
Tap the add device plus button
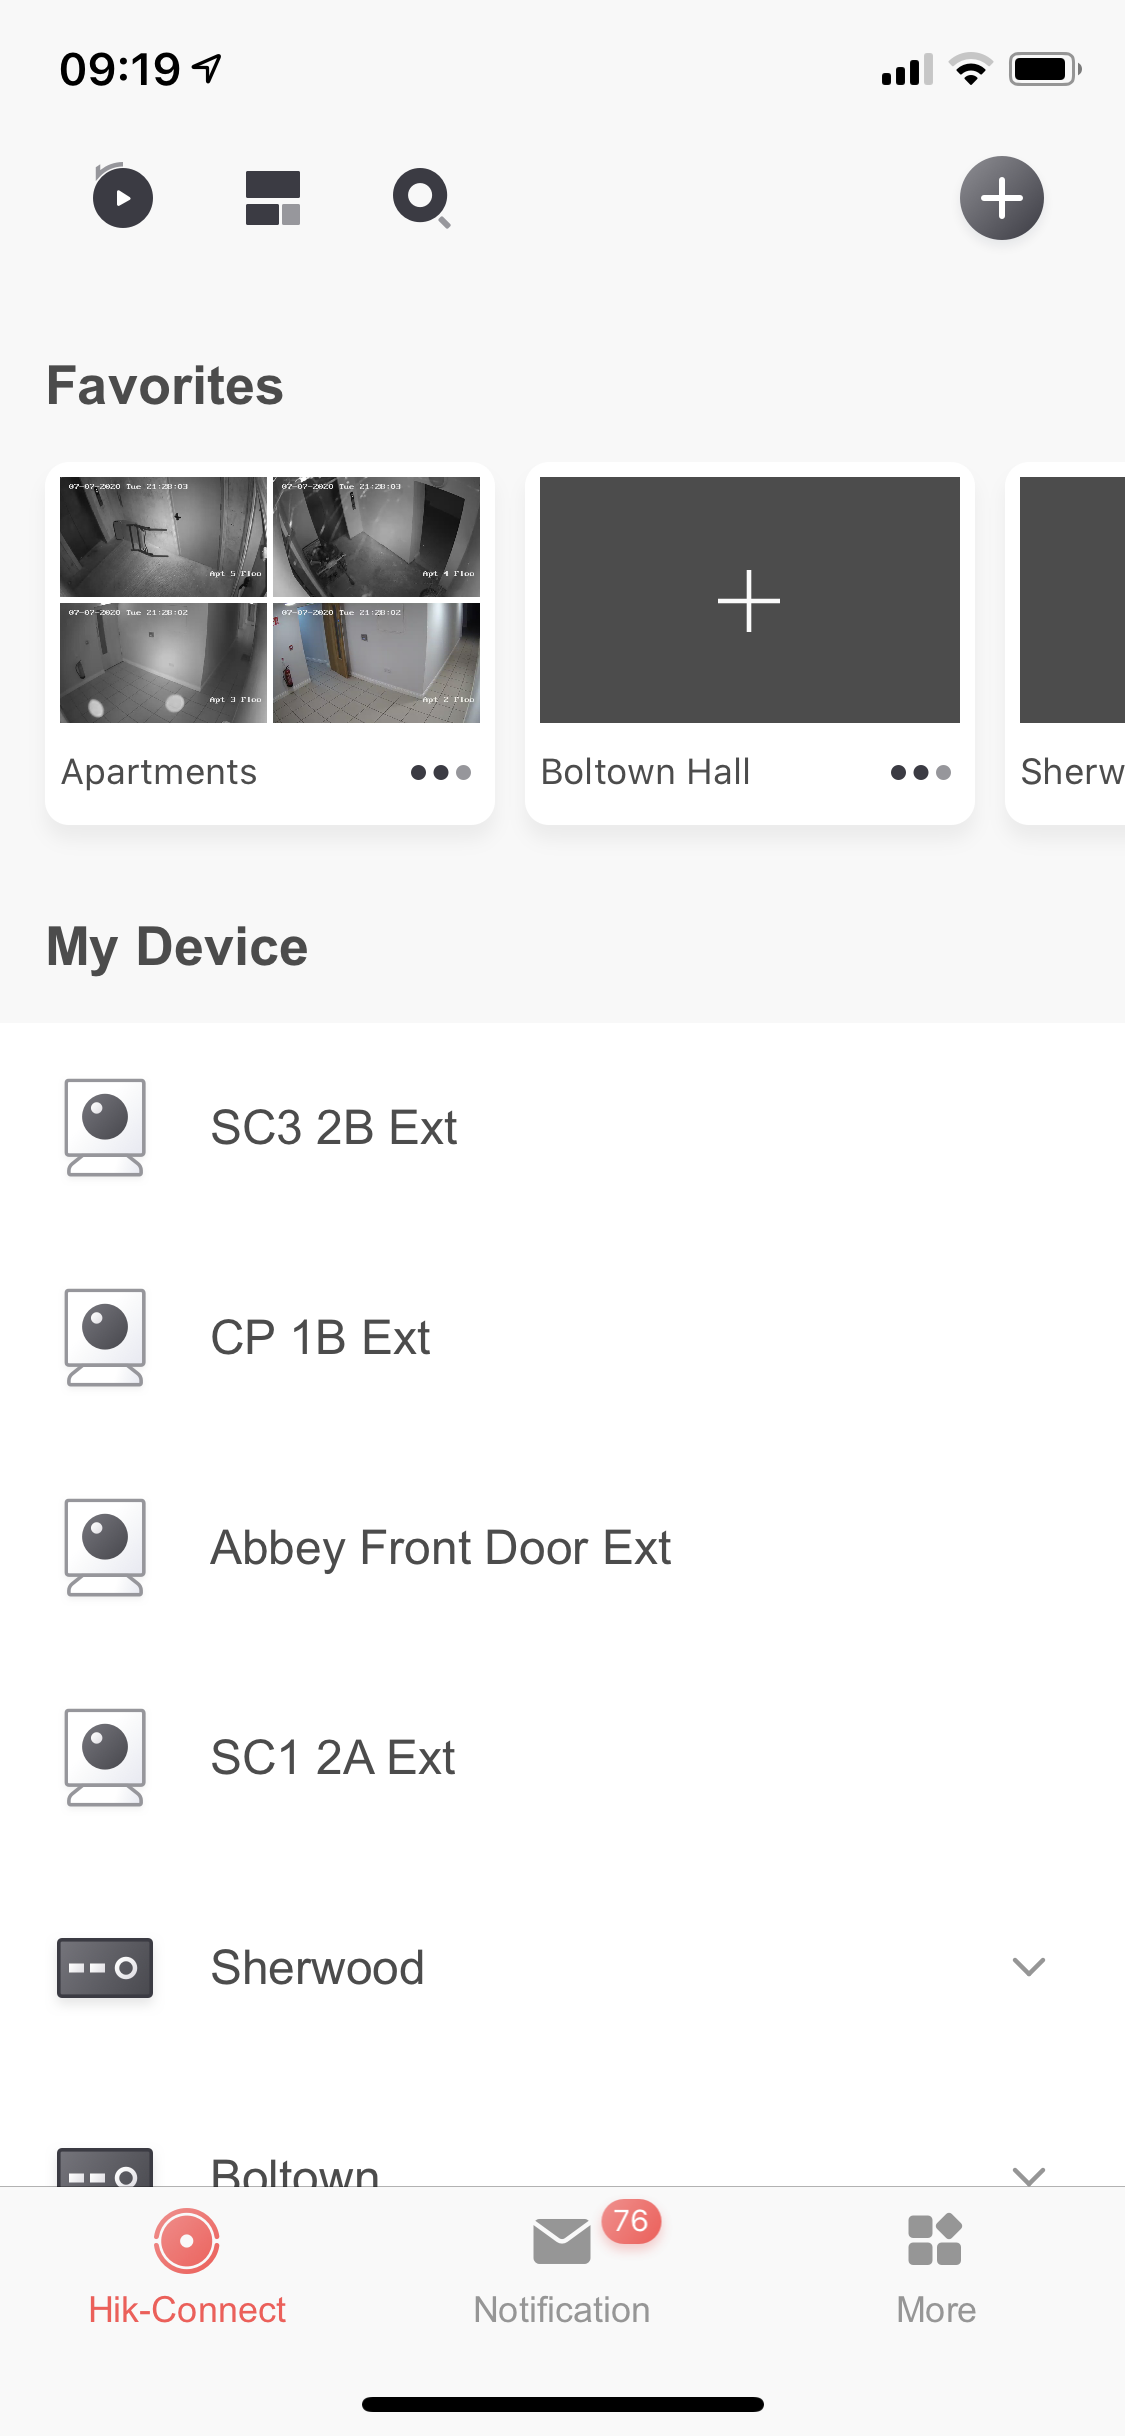[1001, 198]
